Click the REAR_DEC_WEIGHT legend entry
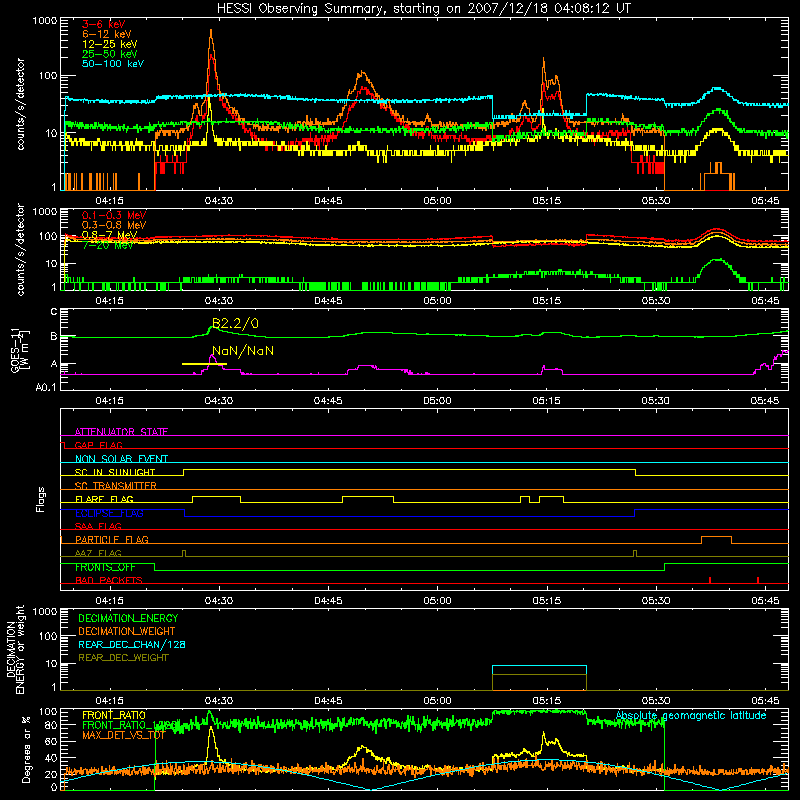 pyautogui.click(x=123, y=658)
